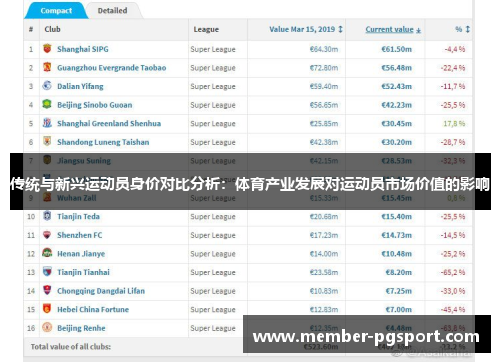The width and height of the screenshot is (500, 362).
Task: Select current value €30.20m
Action: pos(397,142)
